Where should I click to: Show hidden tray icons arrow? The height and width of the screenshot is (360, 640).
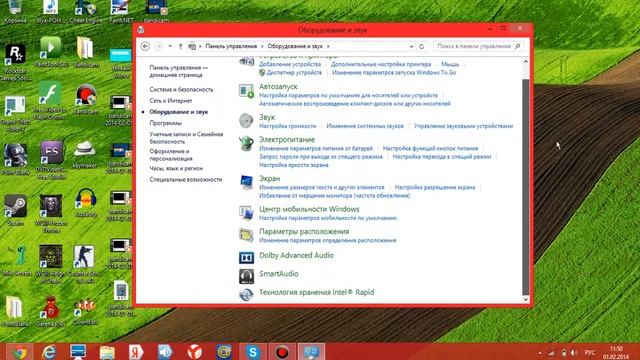[540, 353]
